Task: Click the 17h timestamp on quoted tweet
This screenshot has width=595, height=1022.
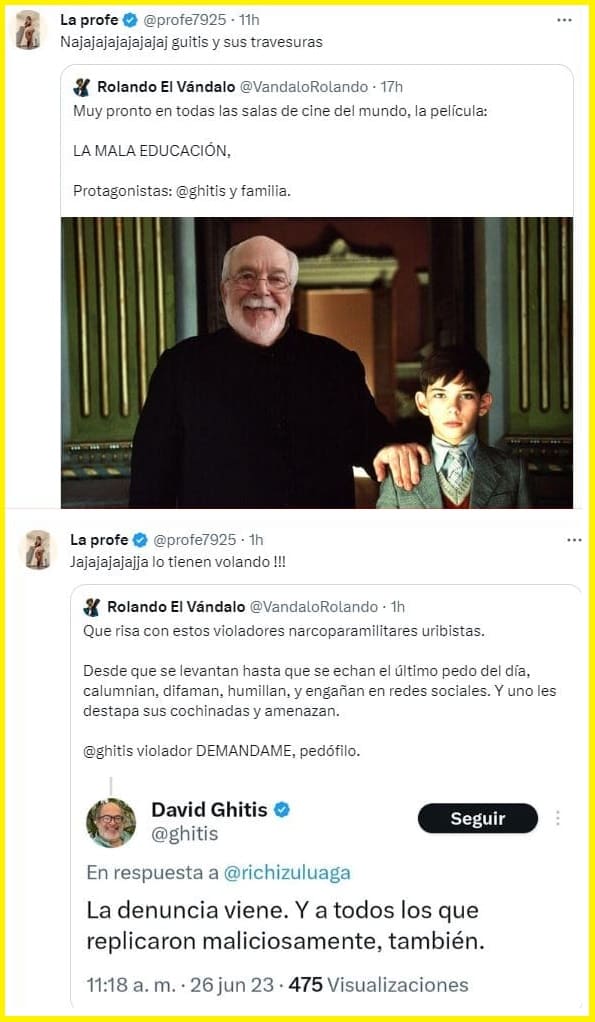Action: (391, 86)
